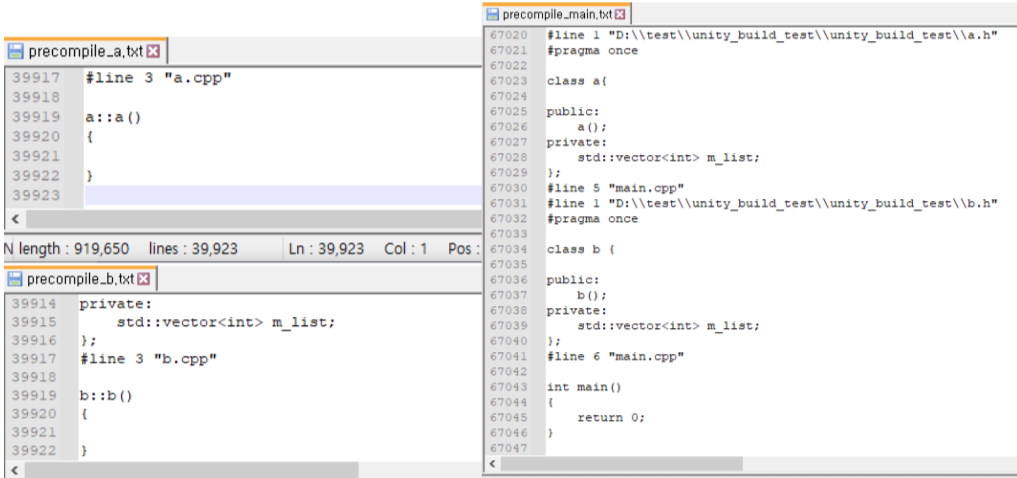Image resolution: width=1017 pixels, height=478 pixels.
Task: Click line number 39914 in precompile_b
Action: coord(34,304)
